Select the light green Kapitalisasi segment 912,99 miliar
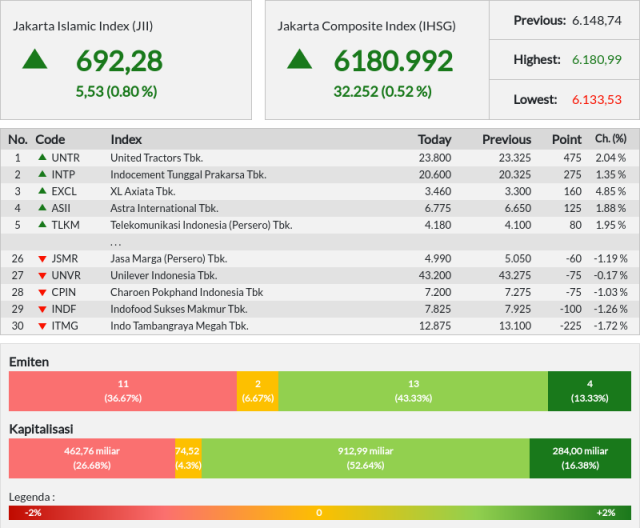 366,458
